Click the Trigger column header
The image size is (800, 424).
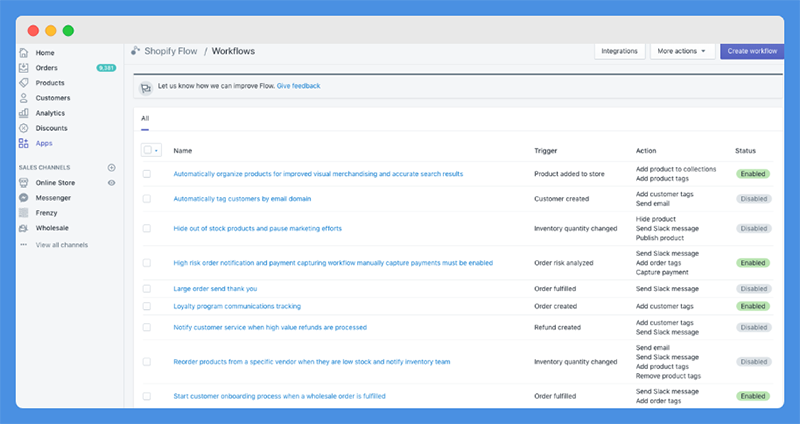click(x=545, y=151)
